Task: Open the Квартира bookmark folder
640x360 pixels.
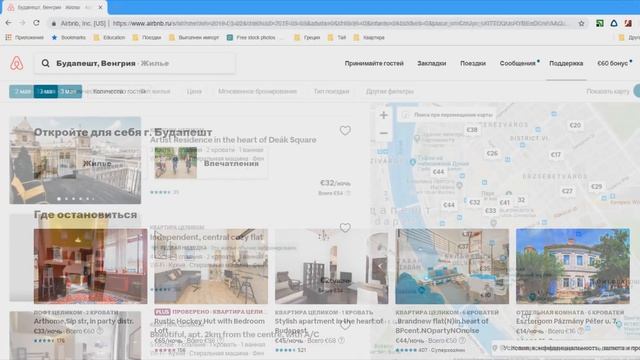Action: coord(369,37)
